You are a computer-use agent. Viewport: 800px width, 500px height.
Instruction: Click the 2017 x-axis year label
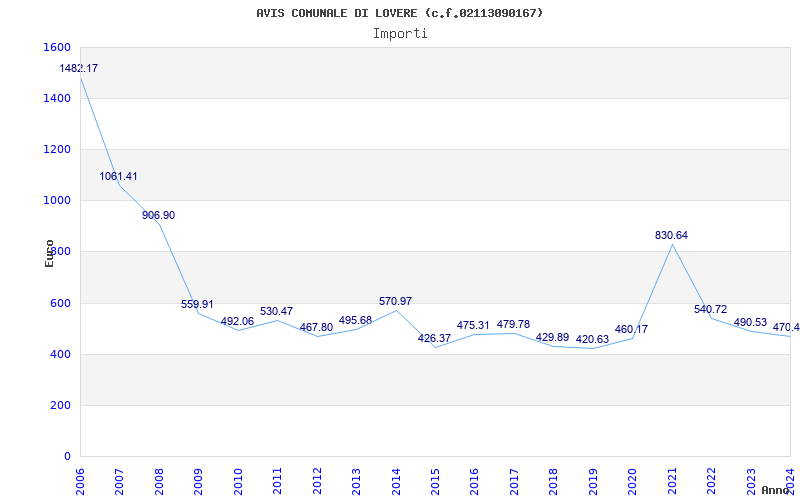click(514, 480)
